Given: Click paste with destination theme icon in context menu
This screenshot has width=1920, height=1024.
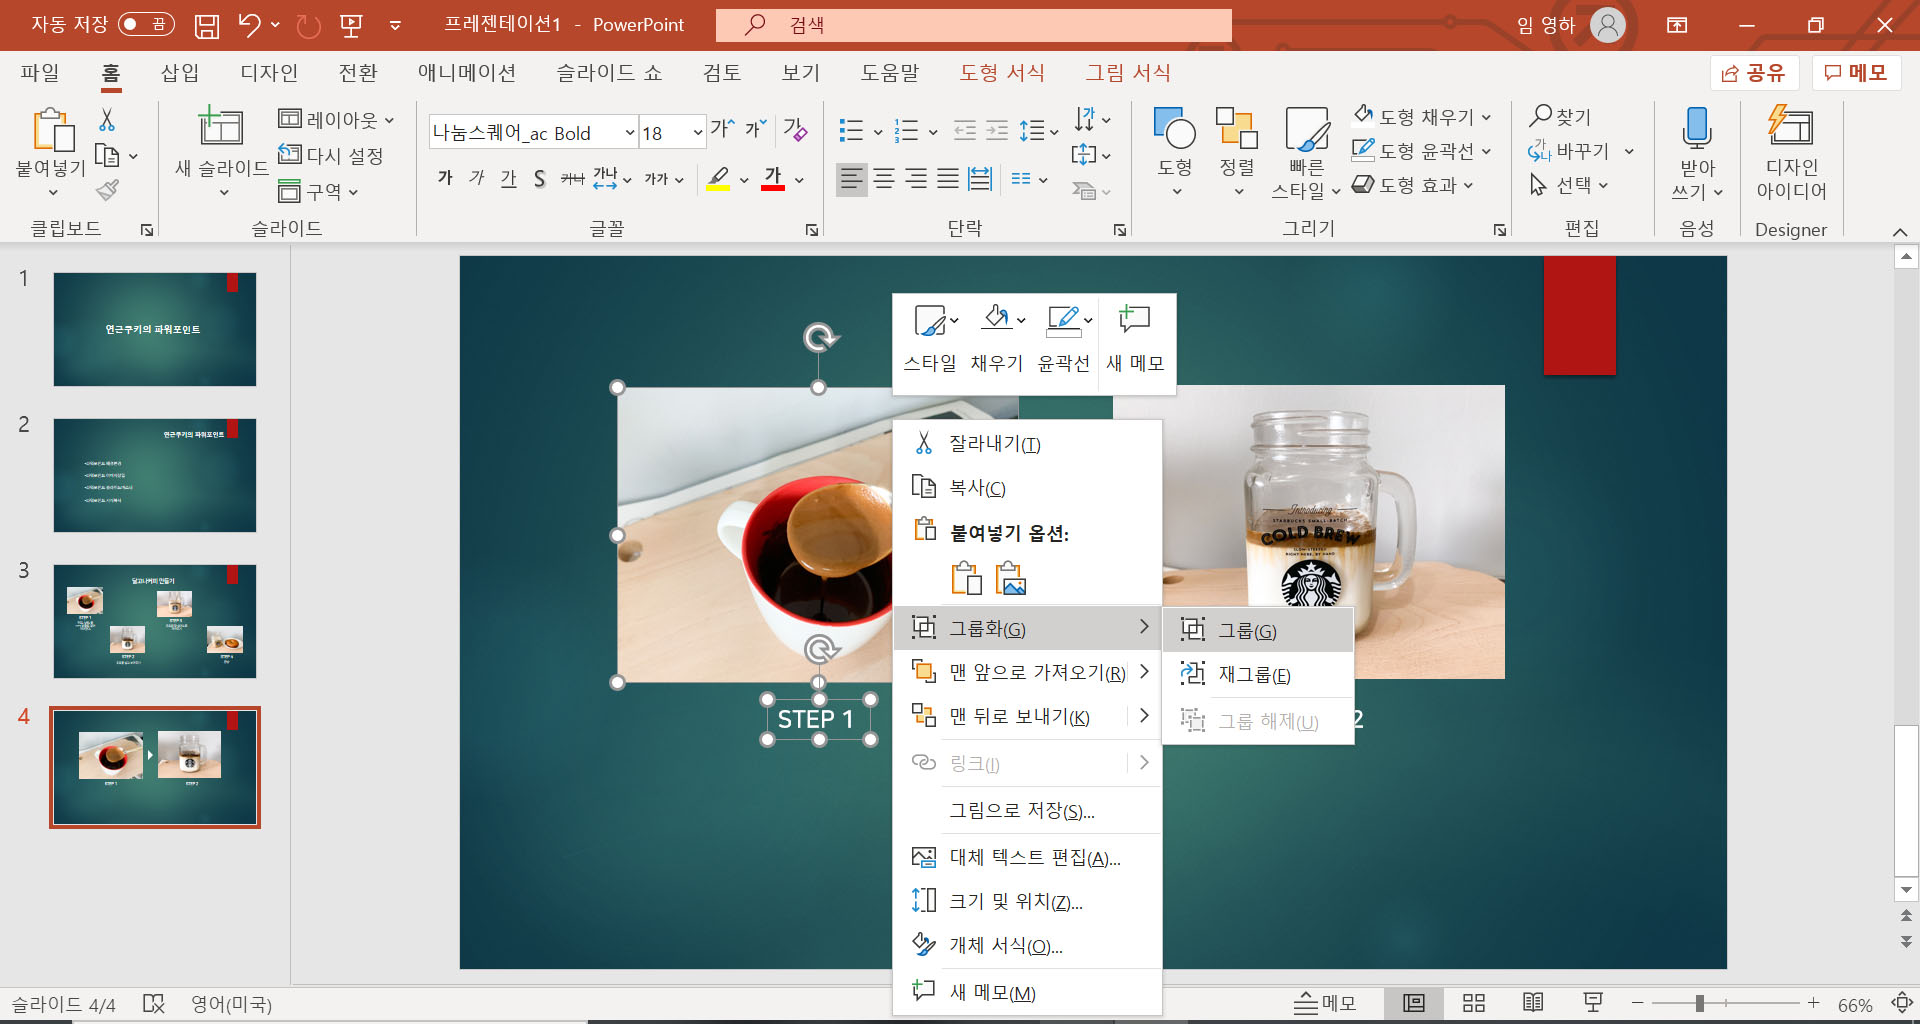Looking at the screenshot, I should coord(966,578).
